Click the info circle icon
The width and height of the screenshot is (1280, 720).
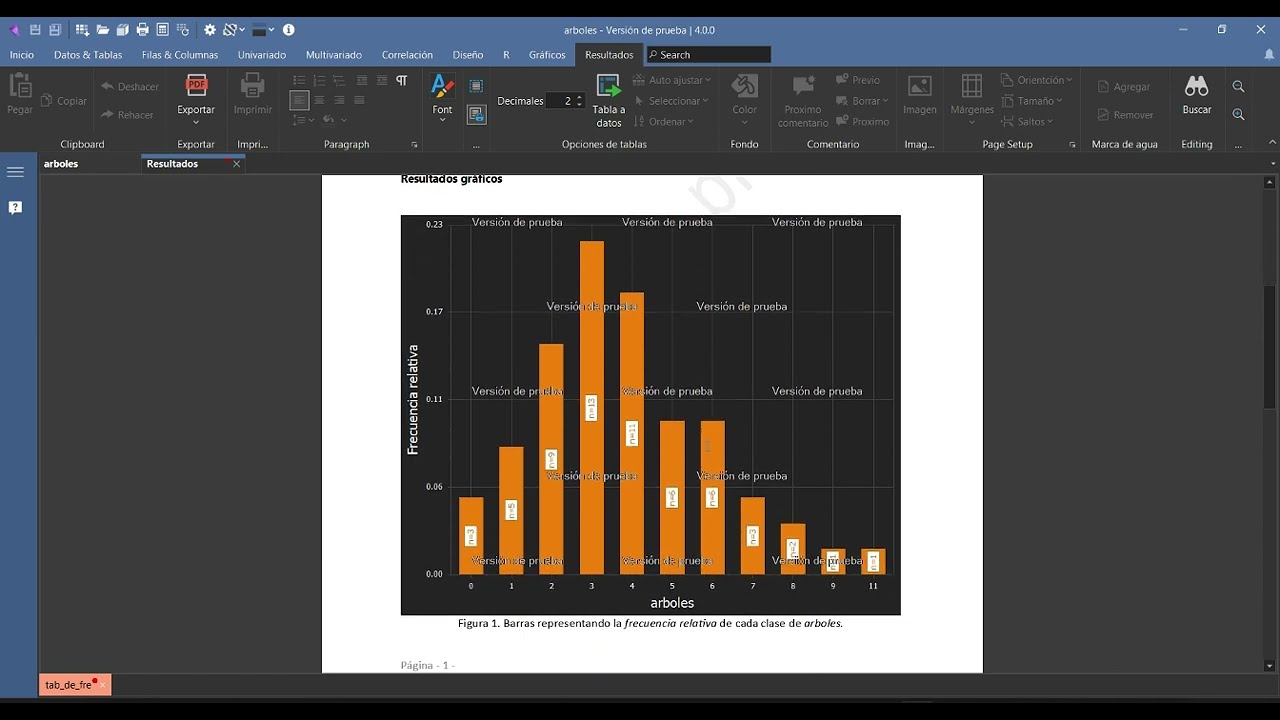coord(289,30)
